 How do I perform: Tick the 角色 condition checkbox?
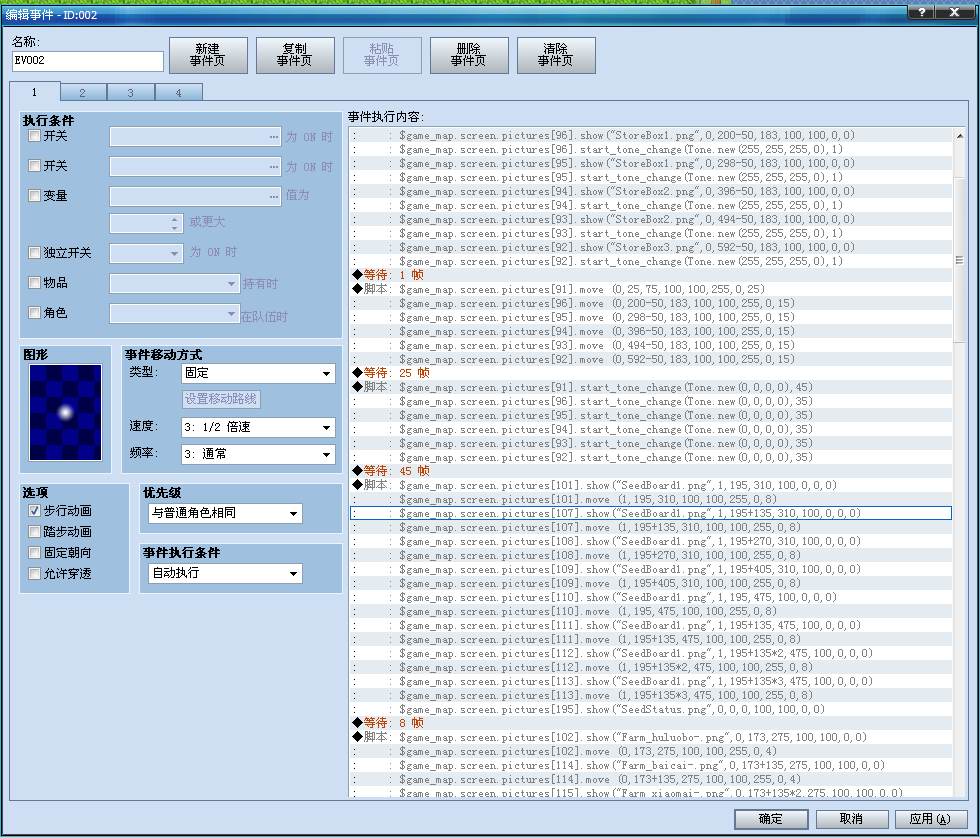[x=35, y=313]
